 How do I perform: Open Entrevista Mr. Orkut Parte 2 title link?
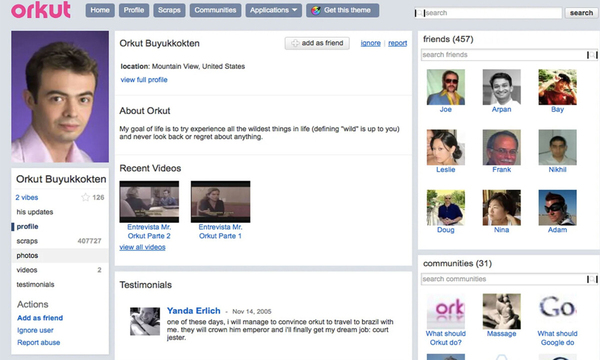click(149, 231)
